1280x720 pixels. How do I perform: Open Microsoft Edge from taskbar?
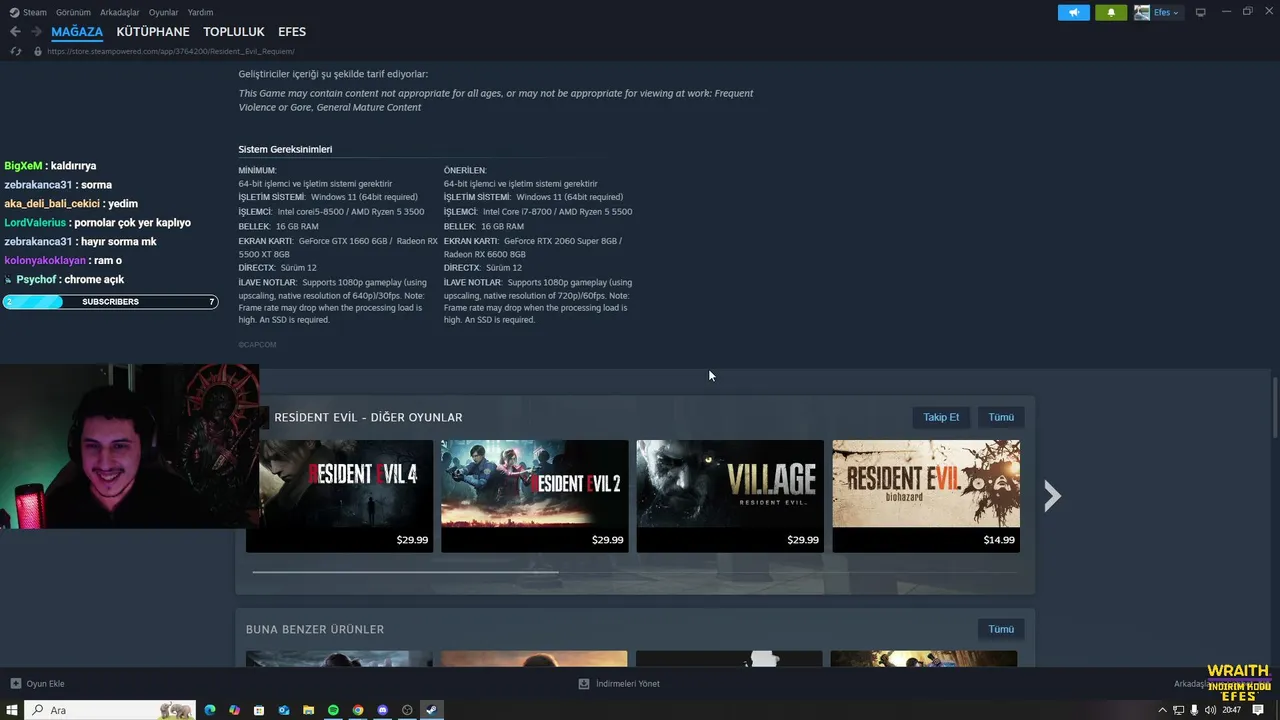[210, 710]
